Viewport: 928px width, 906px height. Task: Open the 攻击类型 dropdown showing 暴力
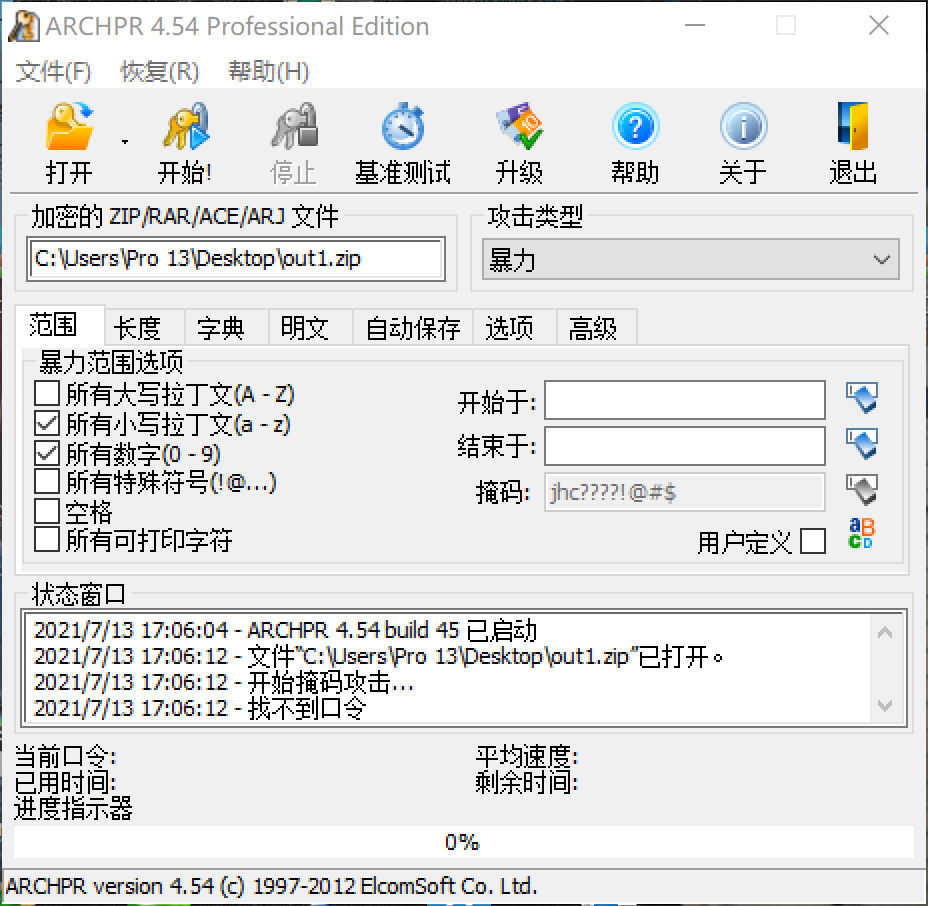[x=691, y=259]
